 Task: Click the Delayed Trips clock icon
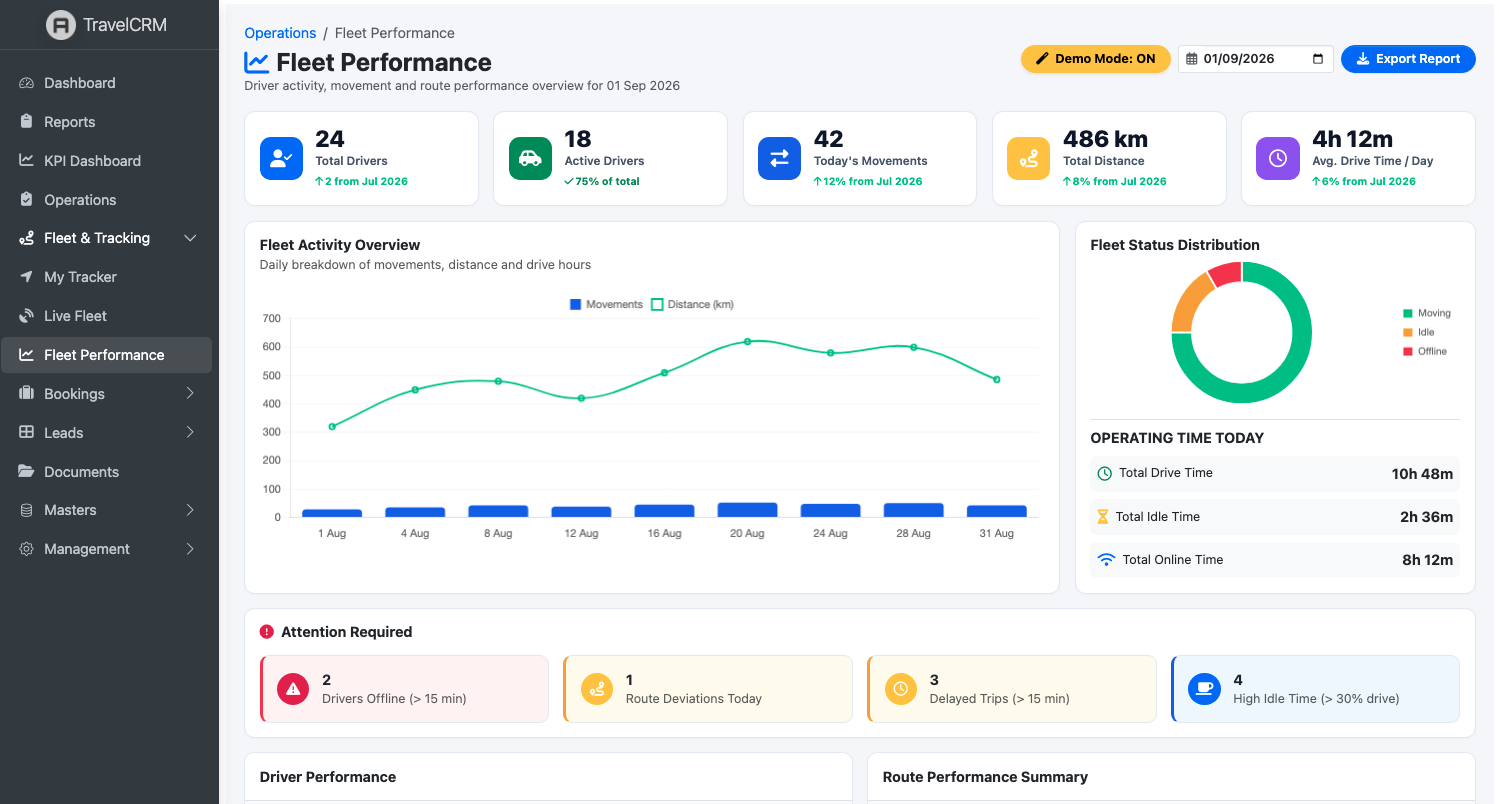901,688
